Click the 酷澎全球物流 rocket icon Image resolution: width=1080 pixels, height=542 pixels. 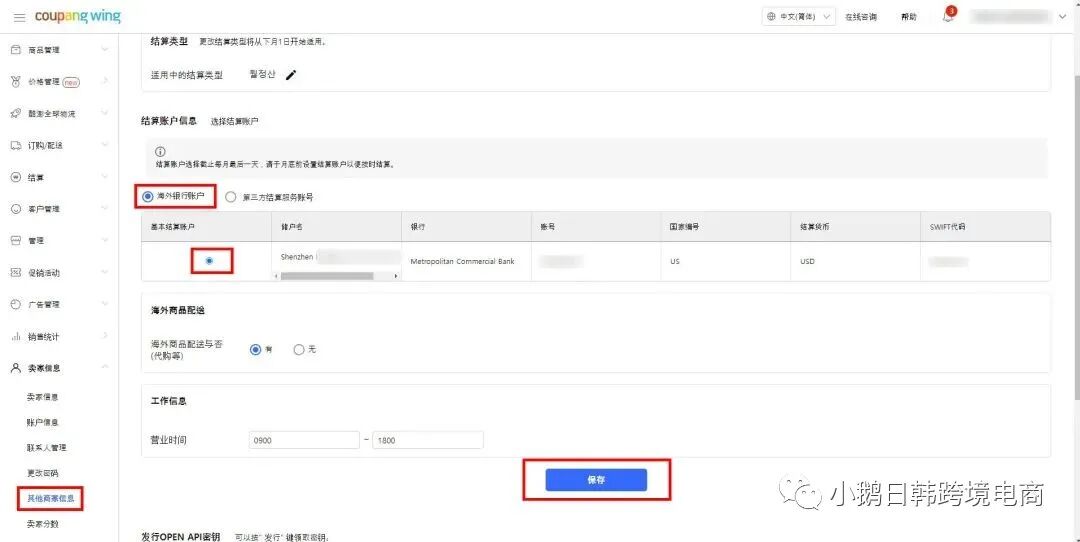16,114
